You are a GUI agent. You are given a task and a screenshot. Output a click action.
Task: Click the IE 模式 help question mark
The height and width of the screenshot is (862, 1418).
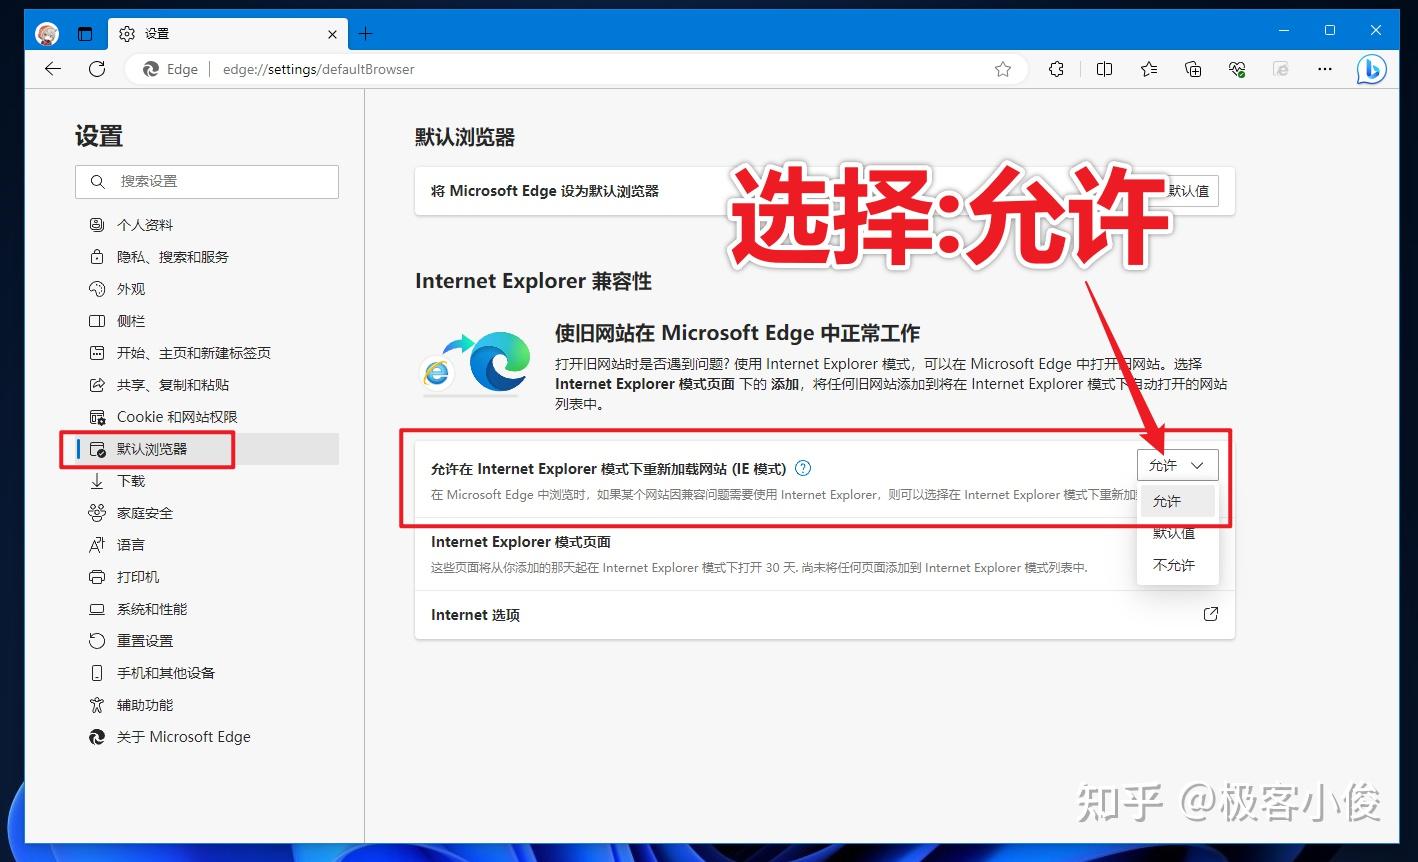802,468
